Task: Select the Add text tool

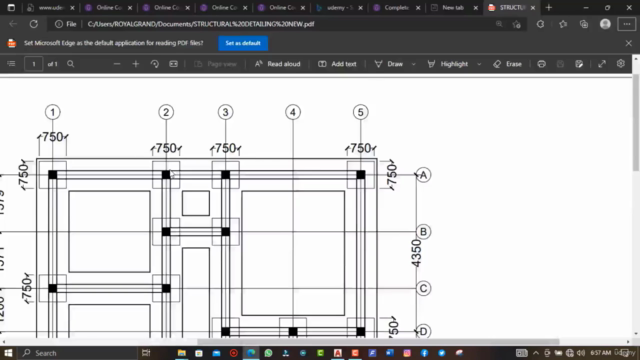Action: click(x=337, y=64)
